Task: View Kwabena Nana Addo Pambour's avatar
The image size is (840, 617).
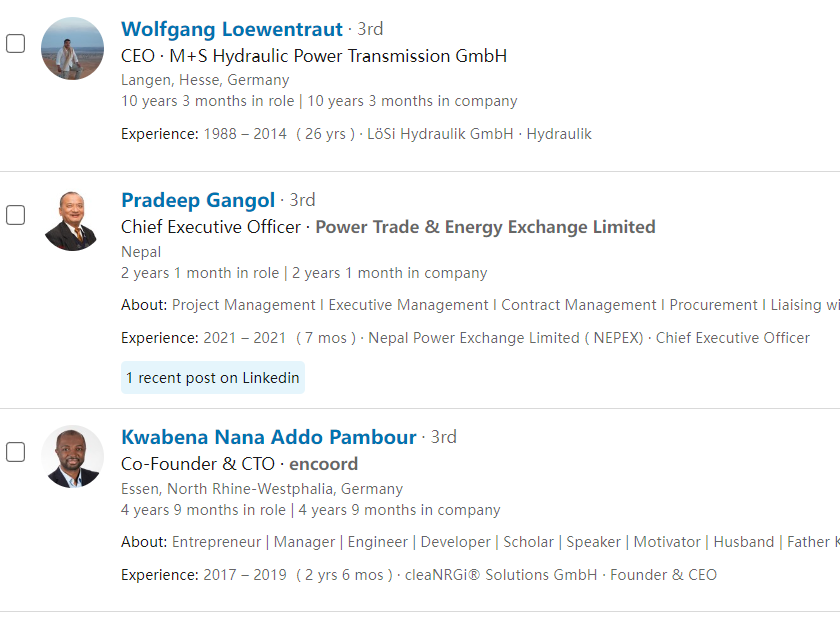Action: coord(72,457)
